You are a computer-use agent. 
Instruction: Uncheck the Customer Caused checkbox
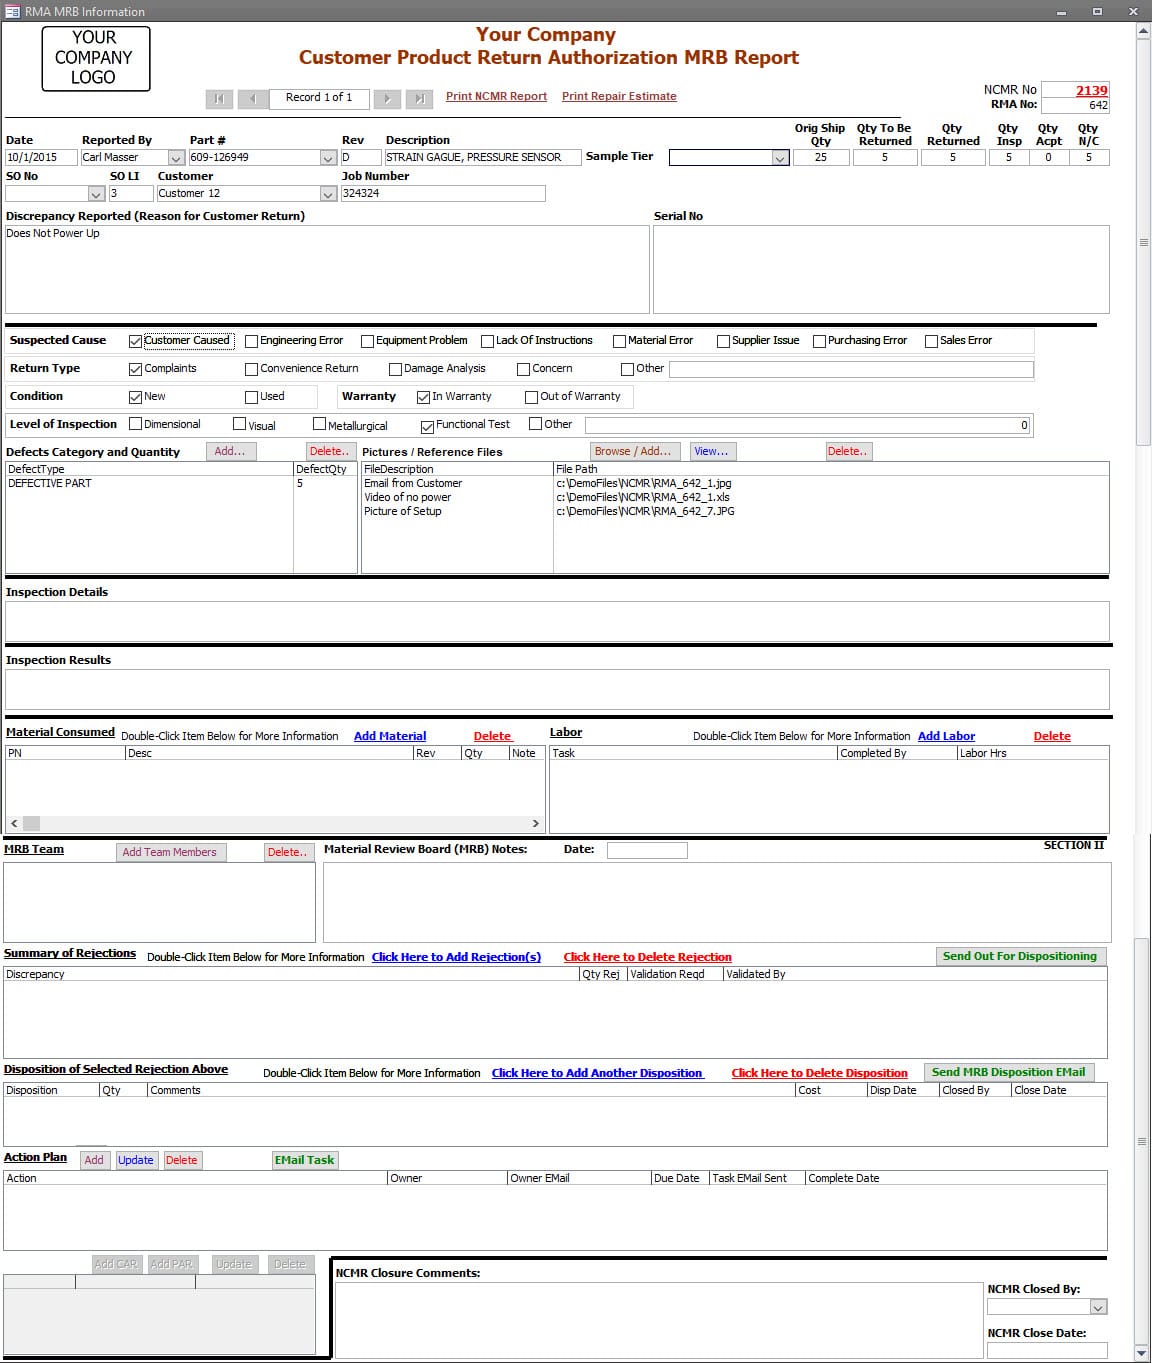tap(135, 341)
